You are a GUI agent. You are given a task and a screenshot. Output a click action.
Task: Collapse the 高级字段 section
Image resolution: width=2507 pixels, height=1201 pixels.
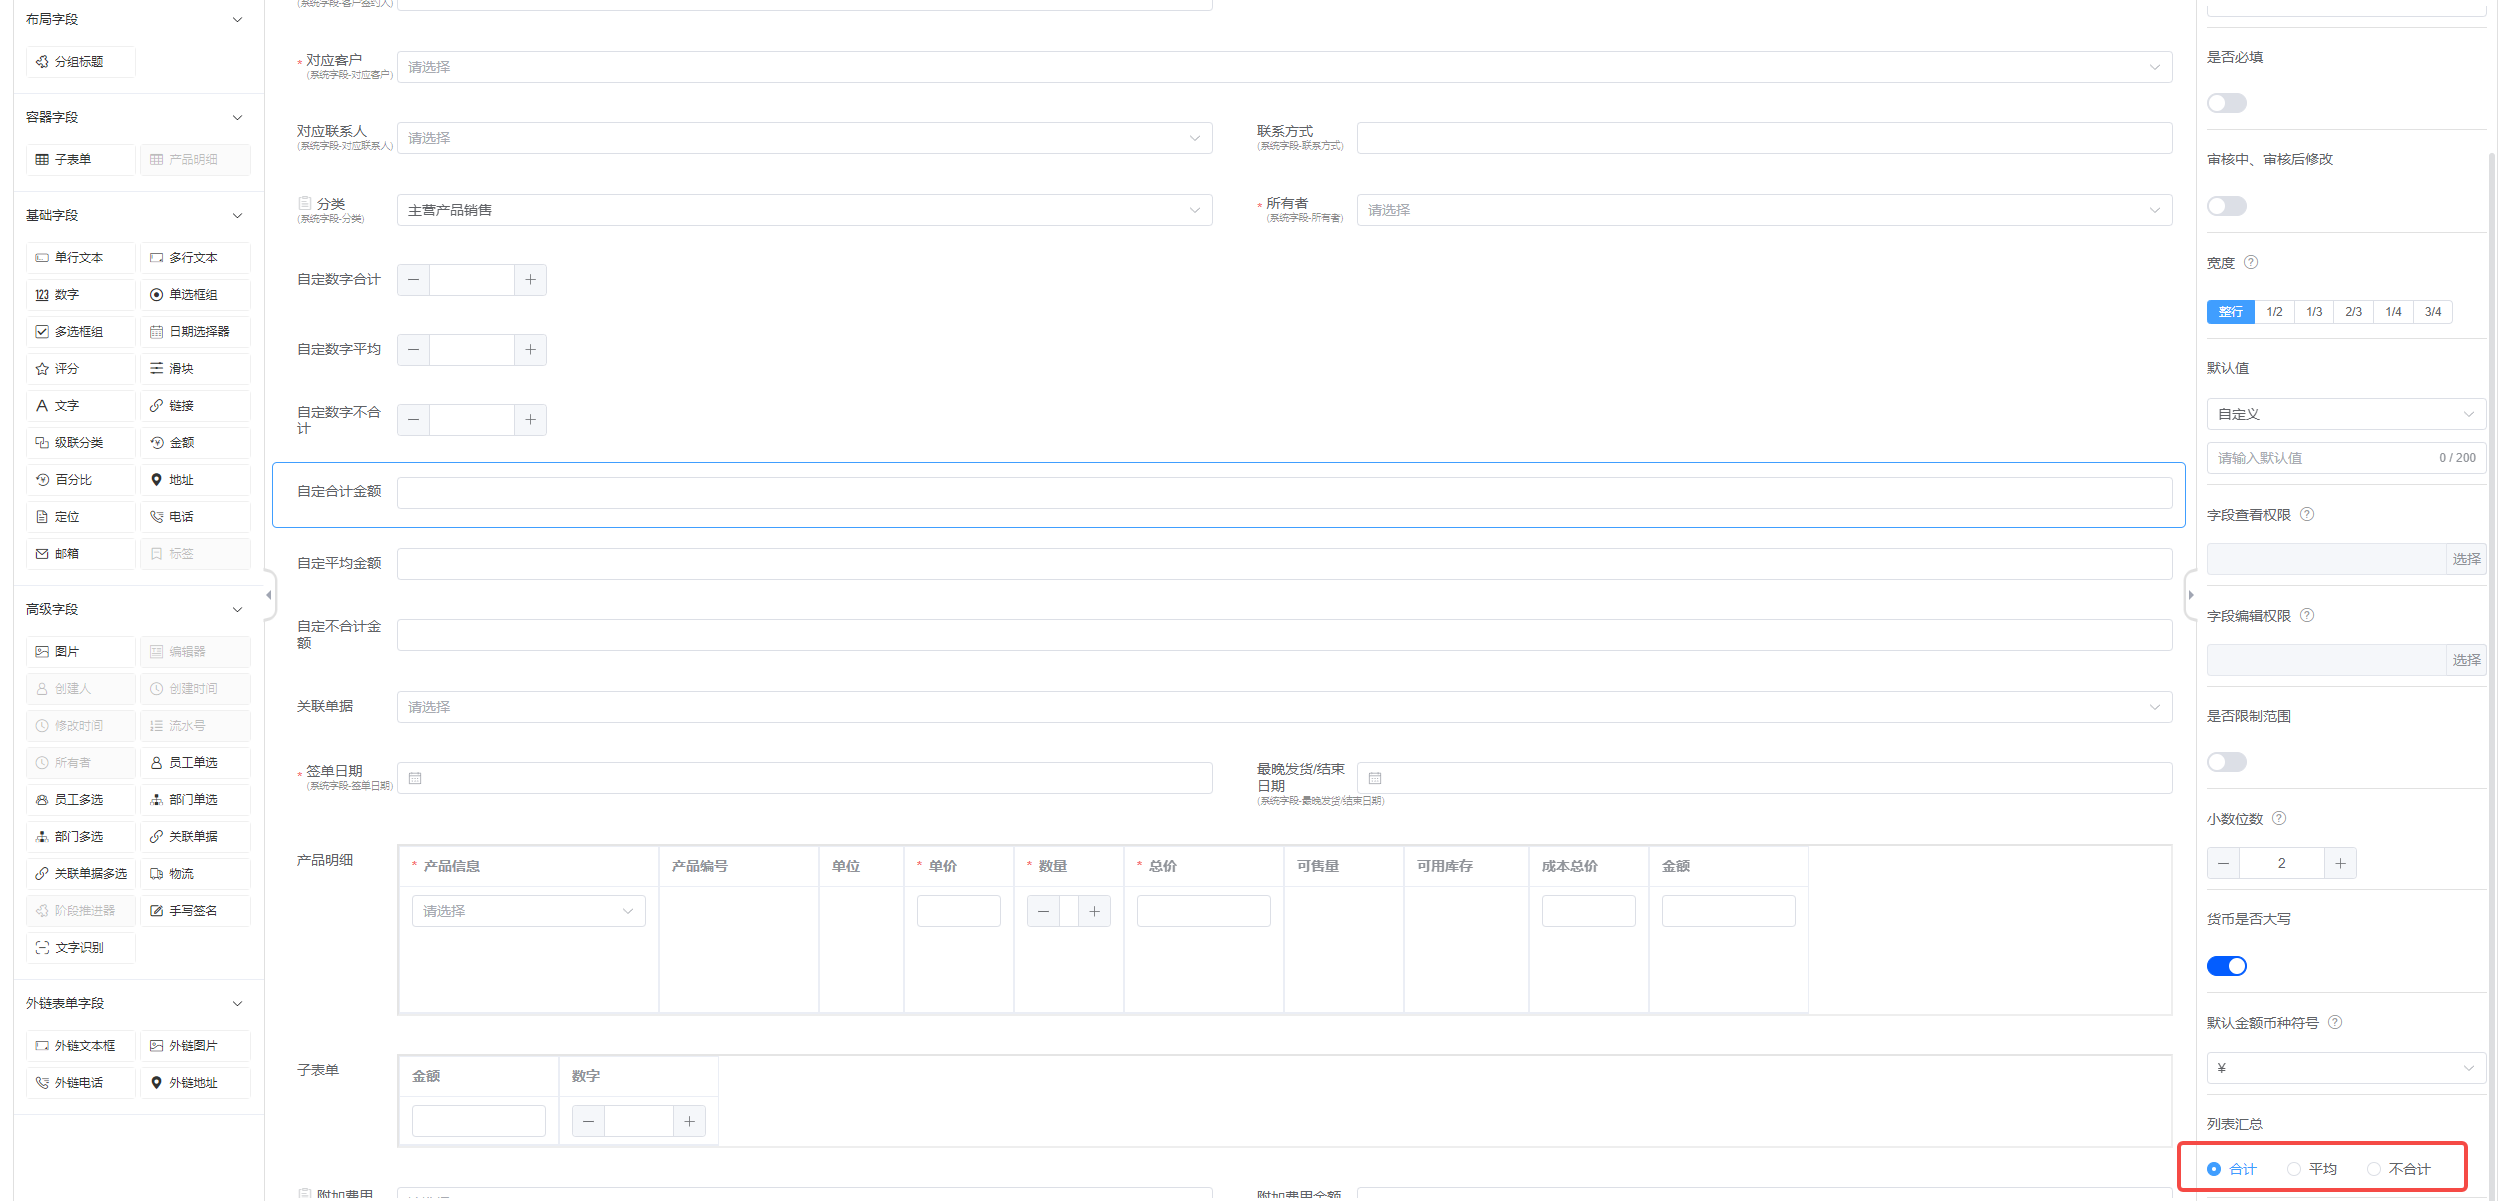point(237,610)
